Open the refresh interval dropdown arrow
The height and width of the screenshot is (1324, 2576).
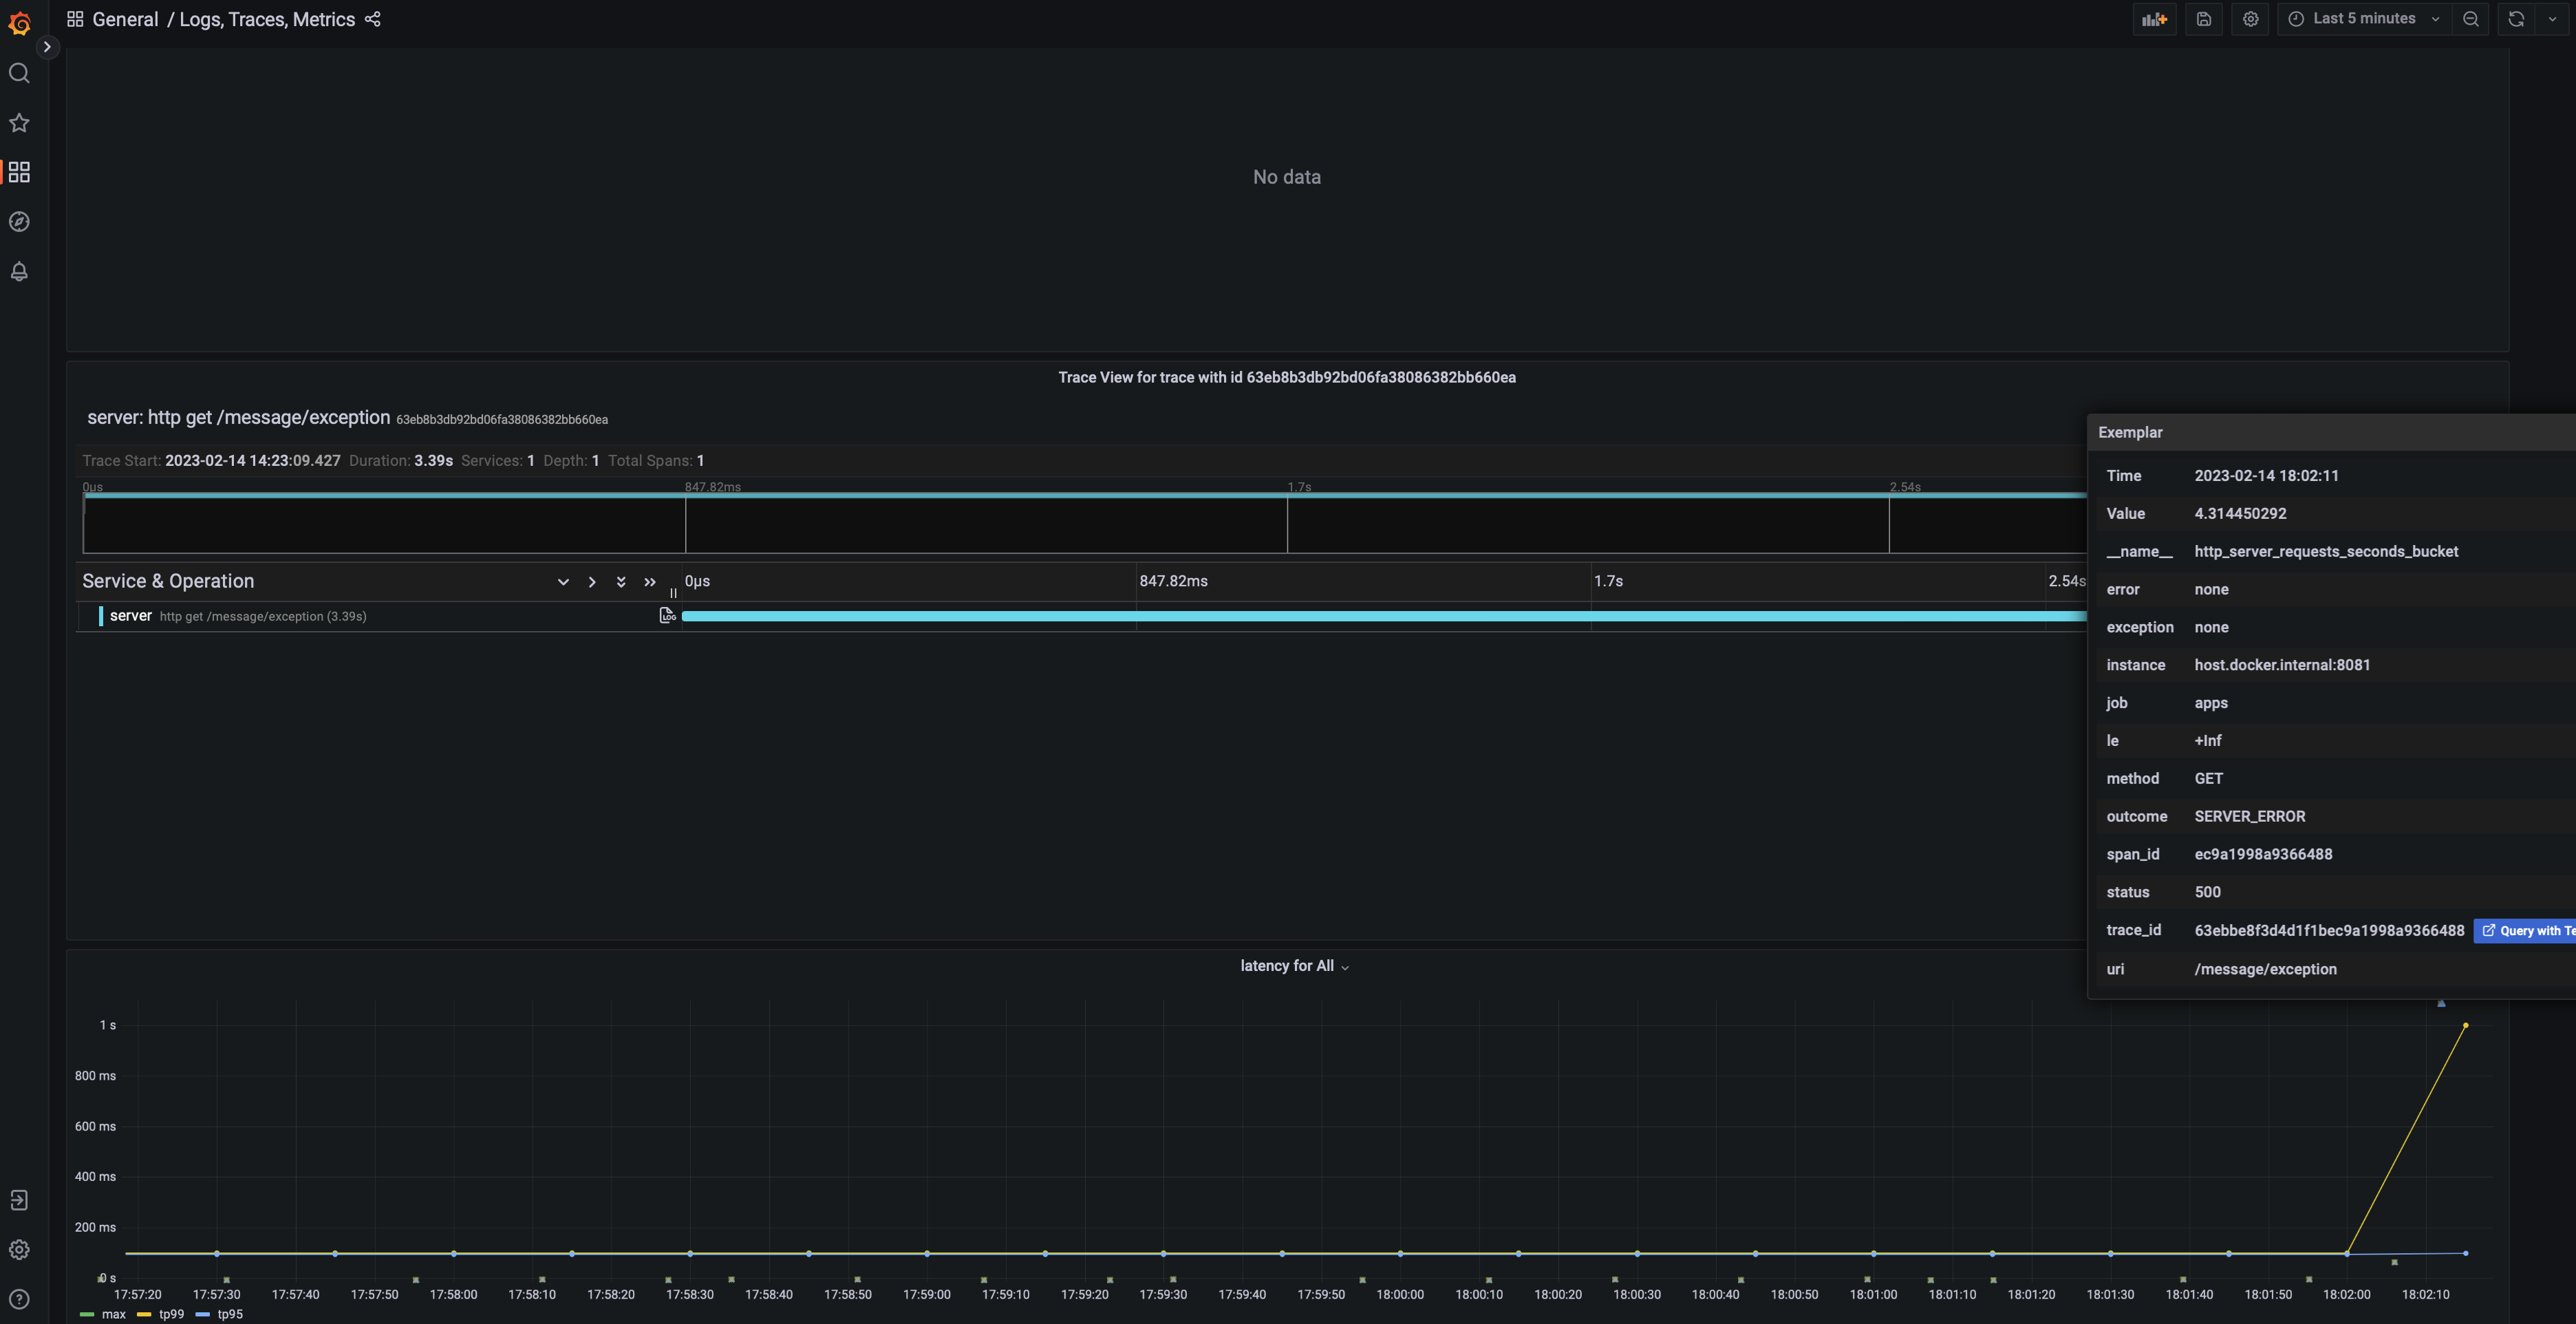click(2552, 19)
